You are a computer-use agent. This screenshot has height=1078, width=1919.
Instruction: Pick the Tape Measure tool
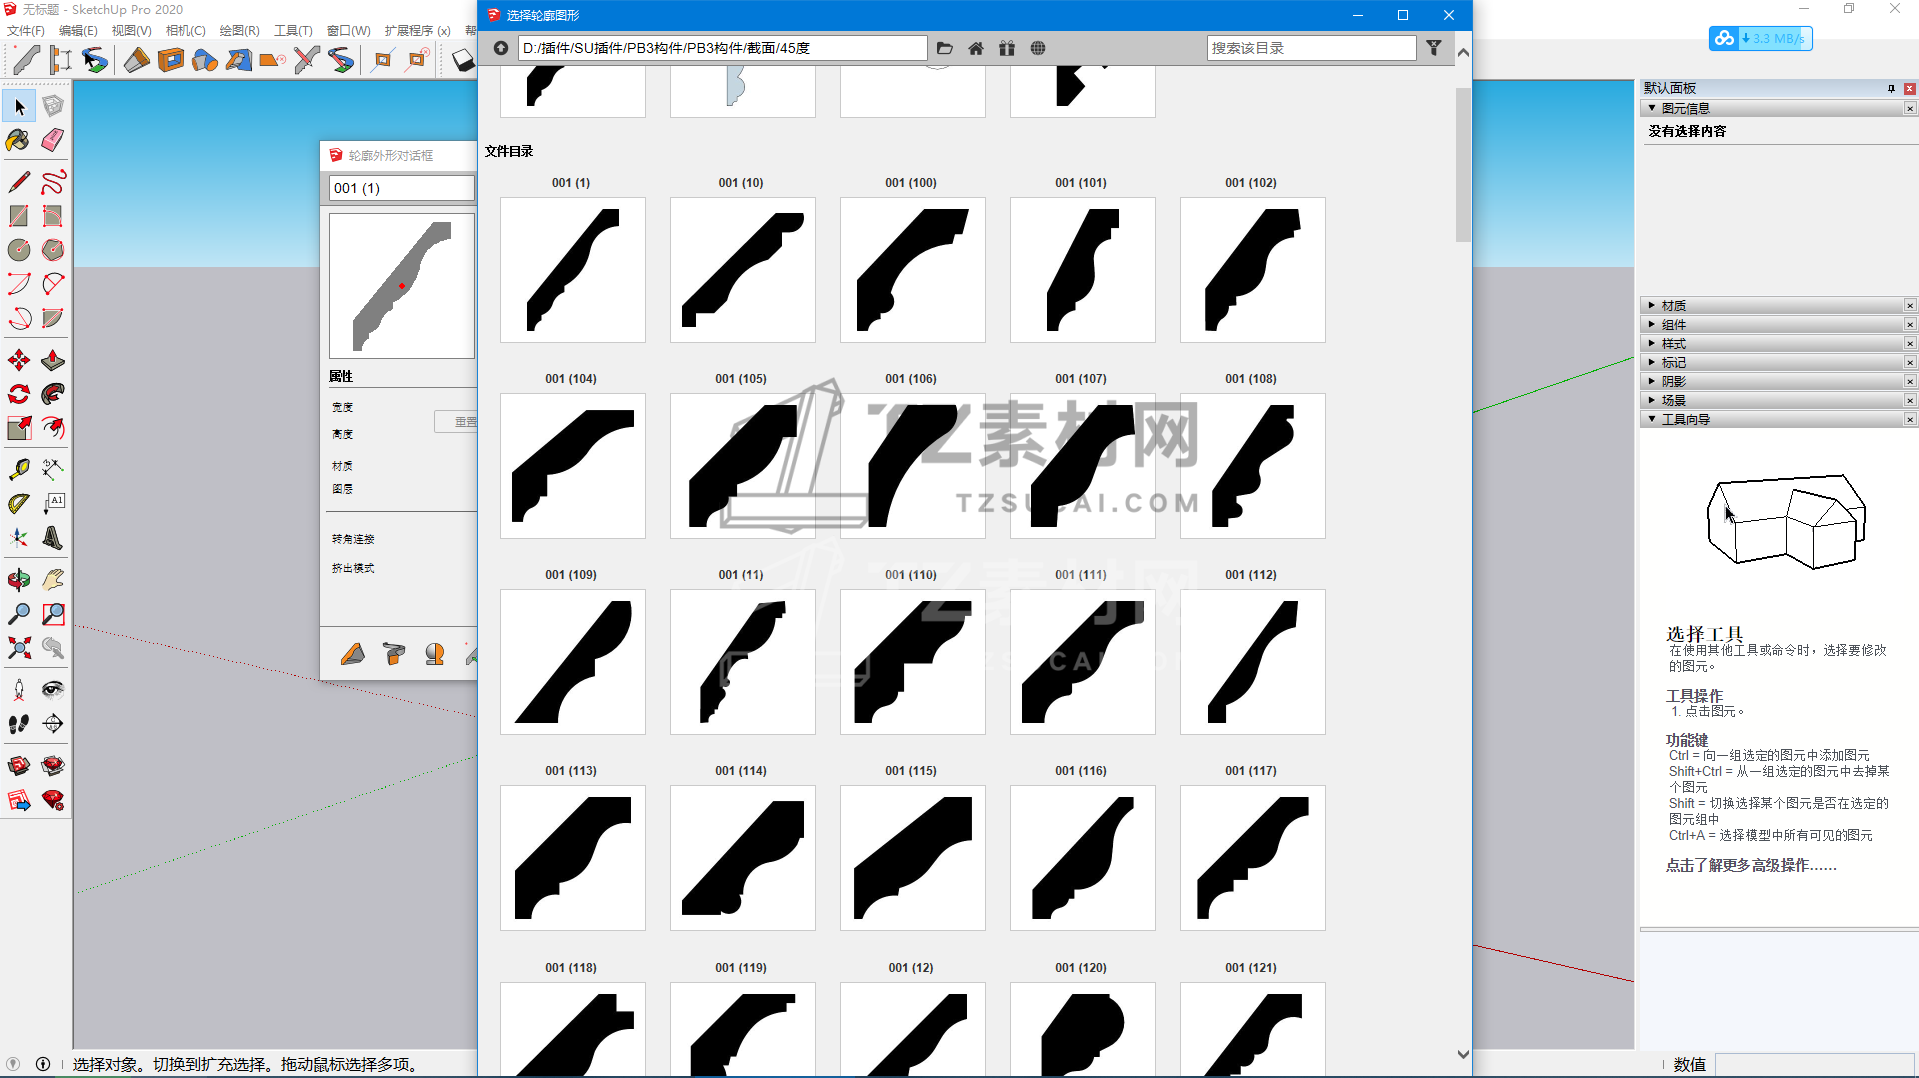coord(19,469)
